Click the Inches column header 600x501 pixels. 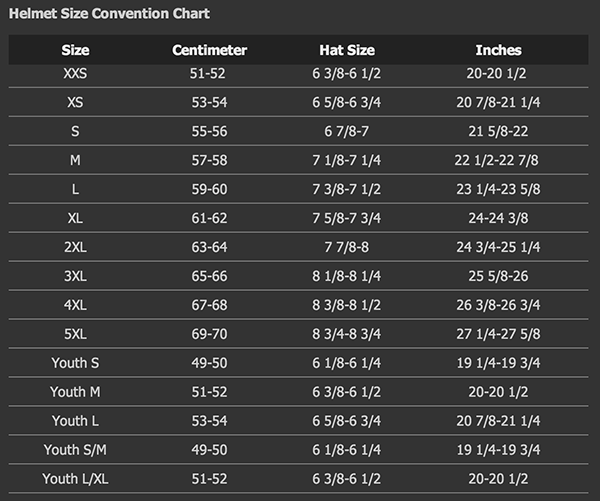tap(498, 50)
